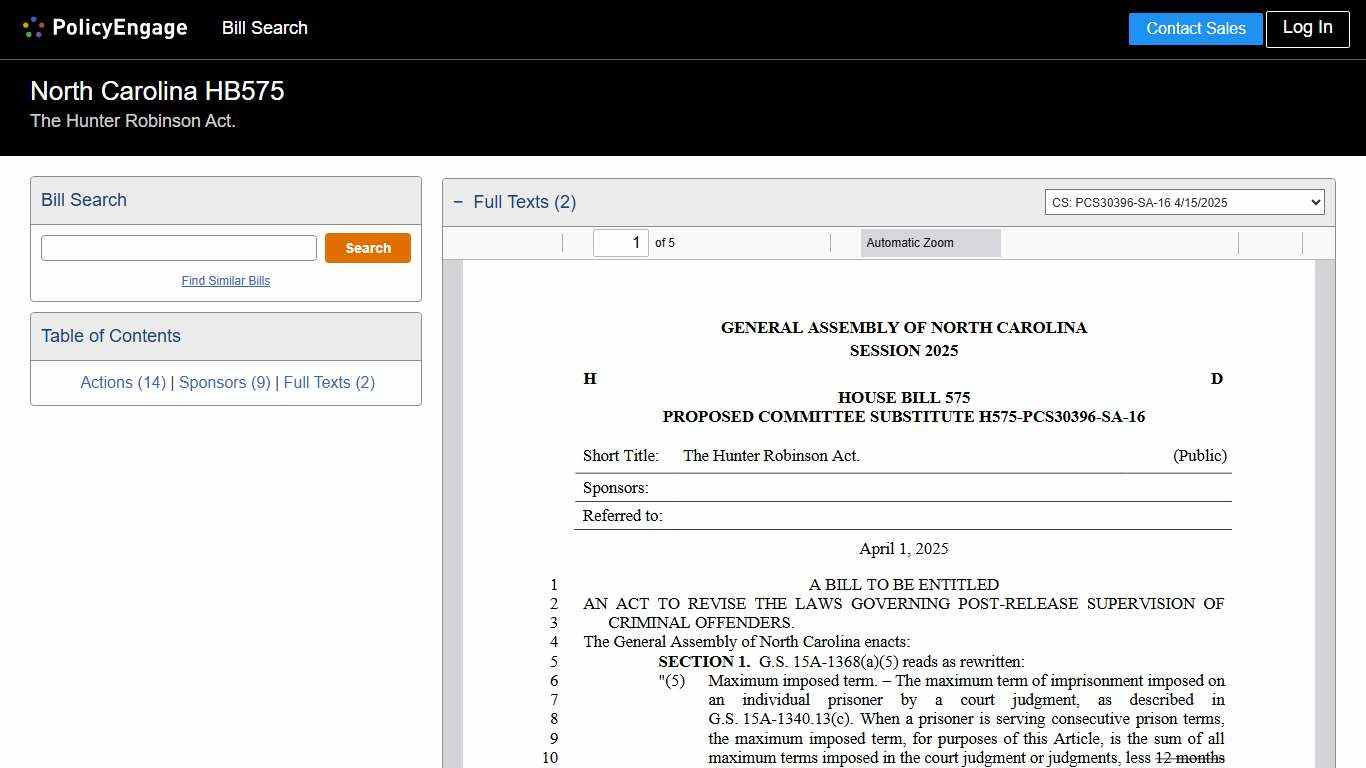Open the tools icon at toolbar's right edge
The width and height of the screenshot is (1366, 768).
click(x=1320, y=242)
